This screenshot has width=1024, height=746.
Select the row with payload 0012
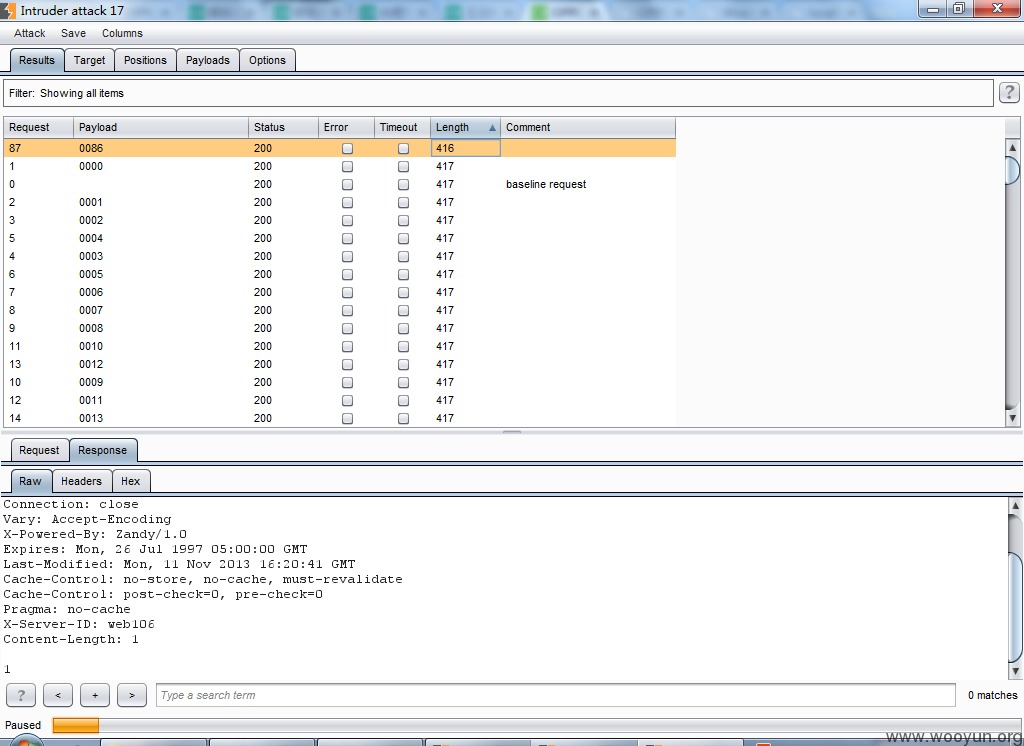click(x=340, y=364)
